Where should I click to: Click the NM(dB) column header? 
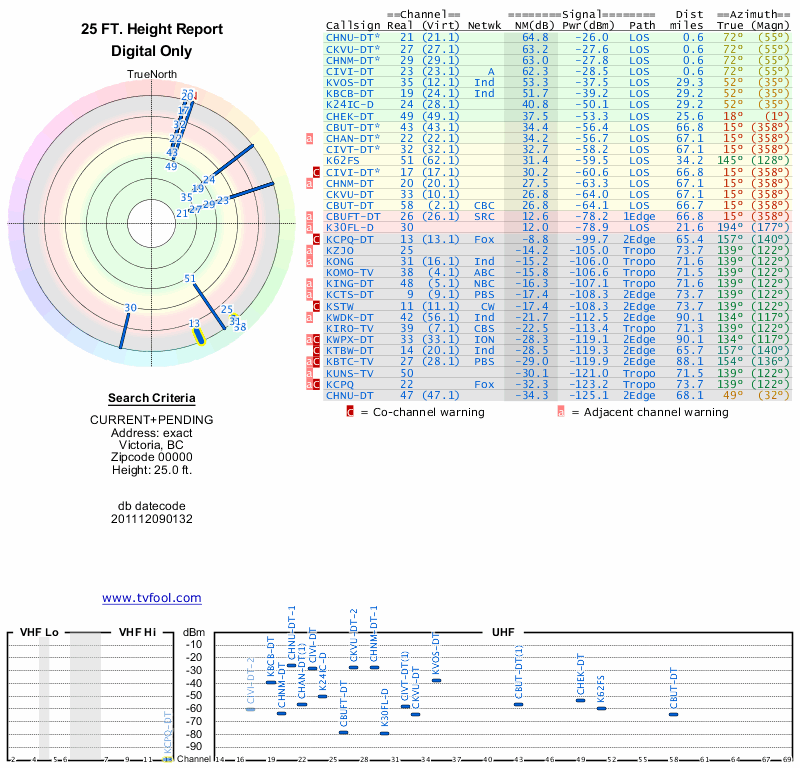click(534, 26)
